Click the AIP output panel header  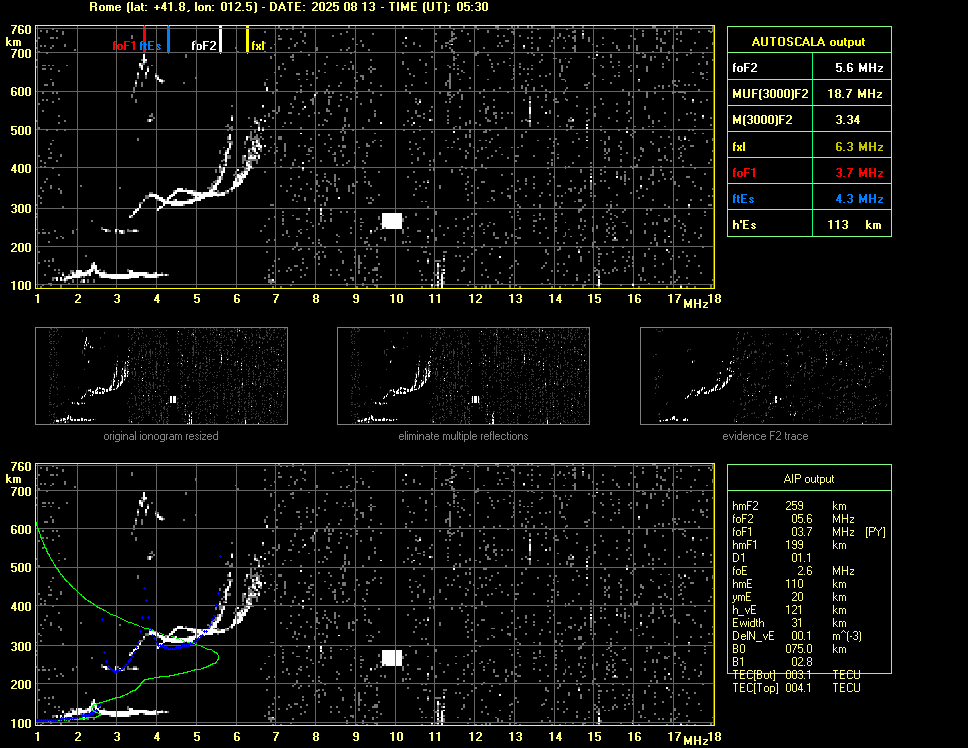coord(809,479)
